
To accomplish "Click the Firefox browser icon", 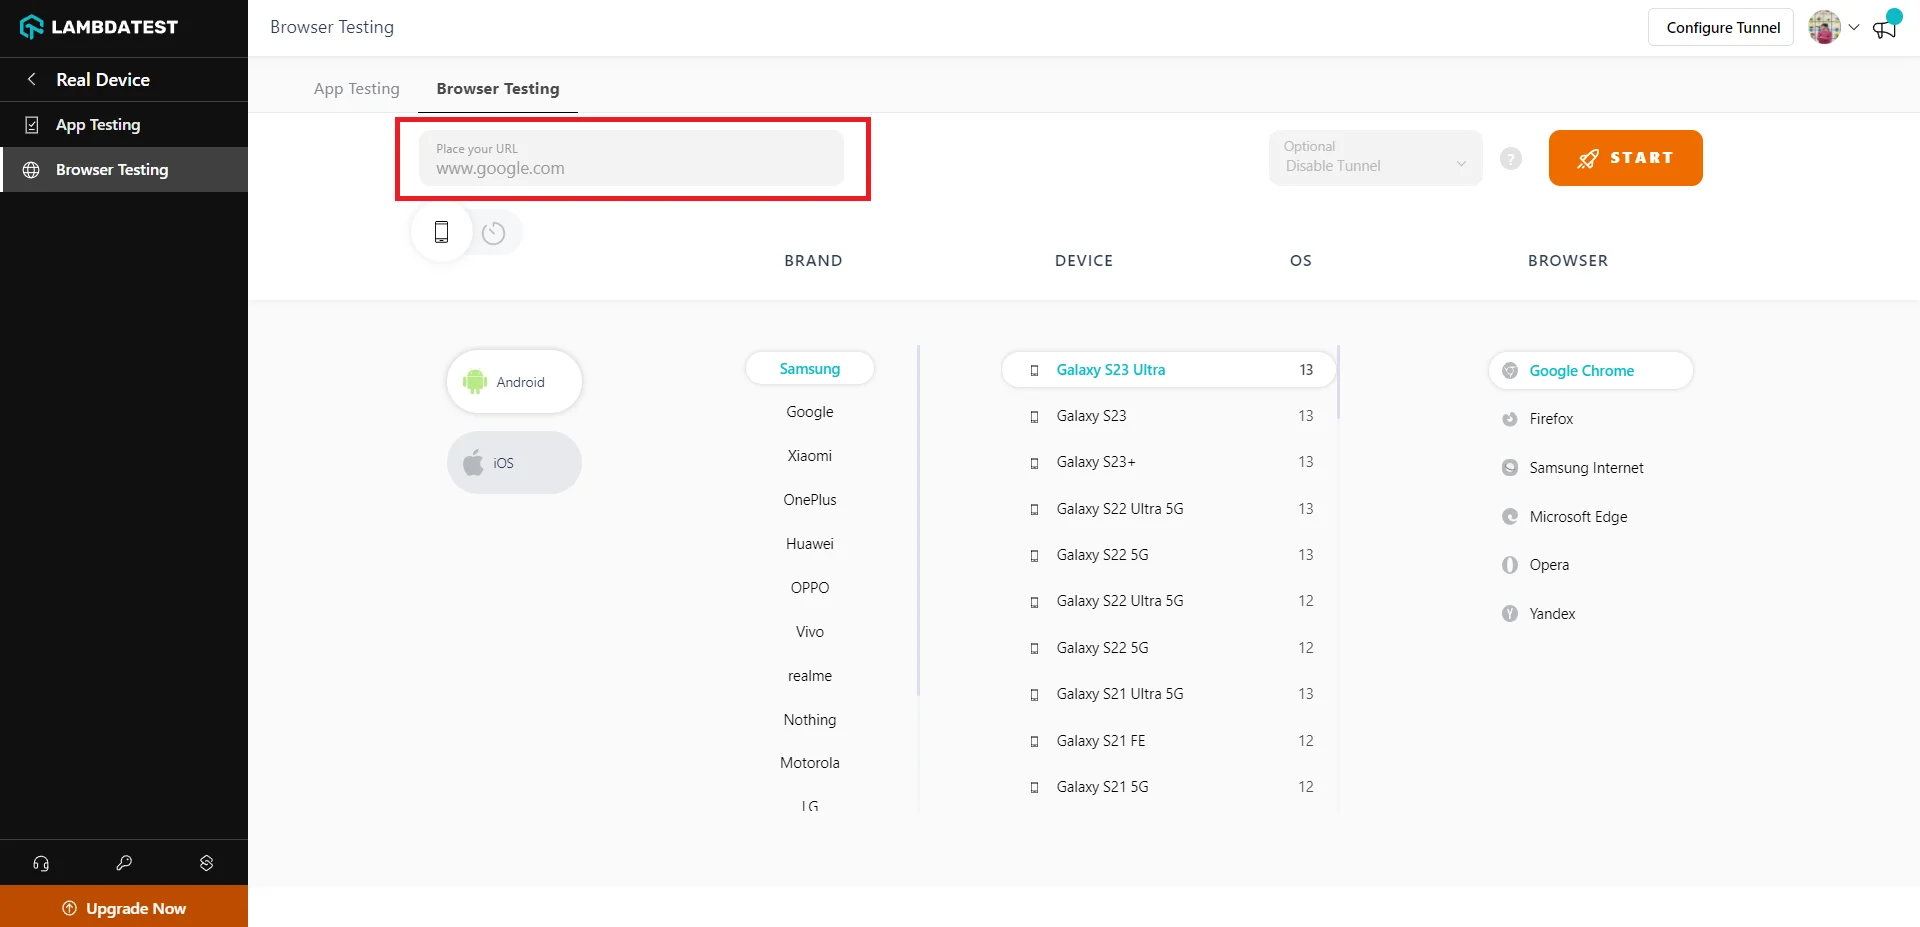I will pyautogui.click(x=1510, y=419).
